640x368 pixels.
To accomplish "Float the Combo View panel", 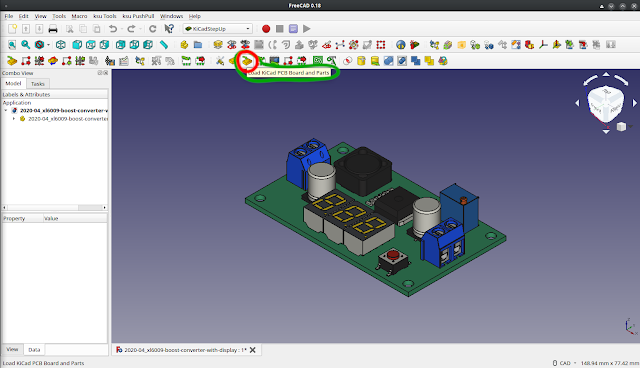I will pyautogui.click(x=100, y=73).
